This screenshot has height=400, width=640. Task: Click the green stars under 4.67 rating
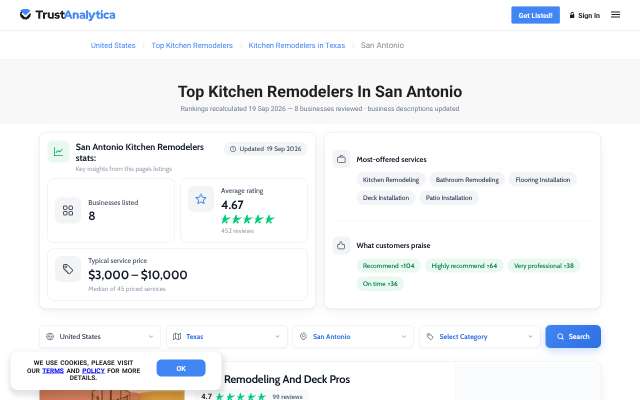click(247, 219)
